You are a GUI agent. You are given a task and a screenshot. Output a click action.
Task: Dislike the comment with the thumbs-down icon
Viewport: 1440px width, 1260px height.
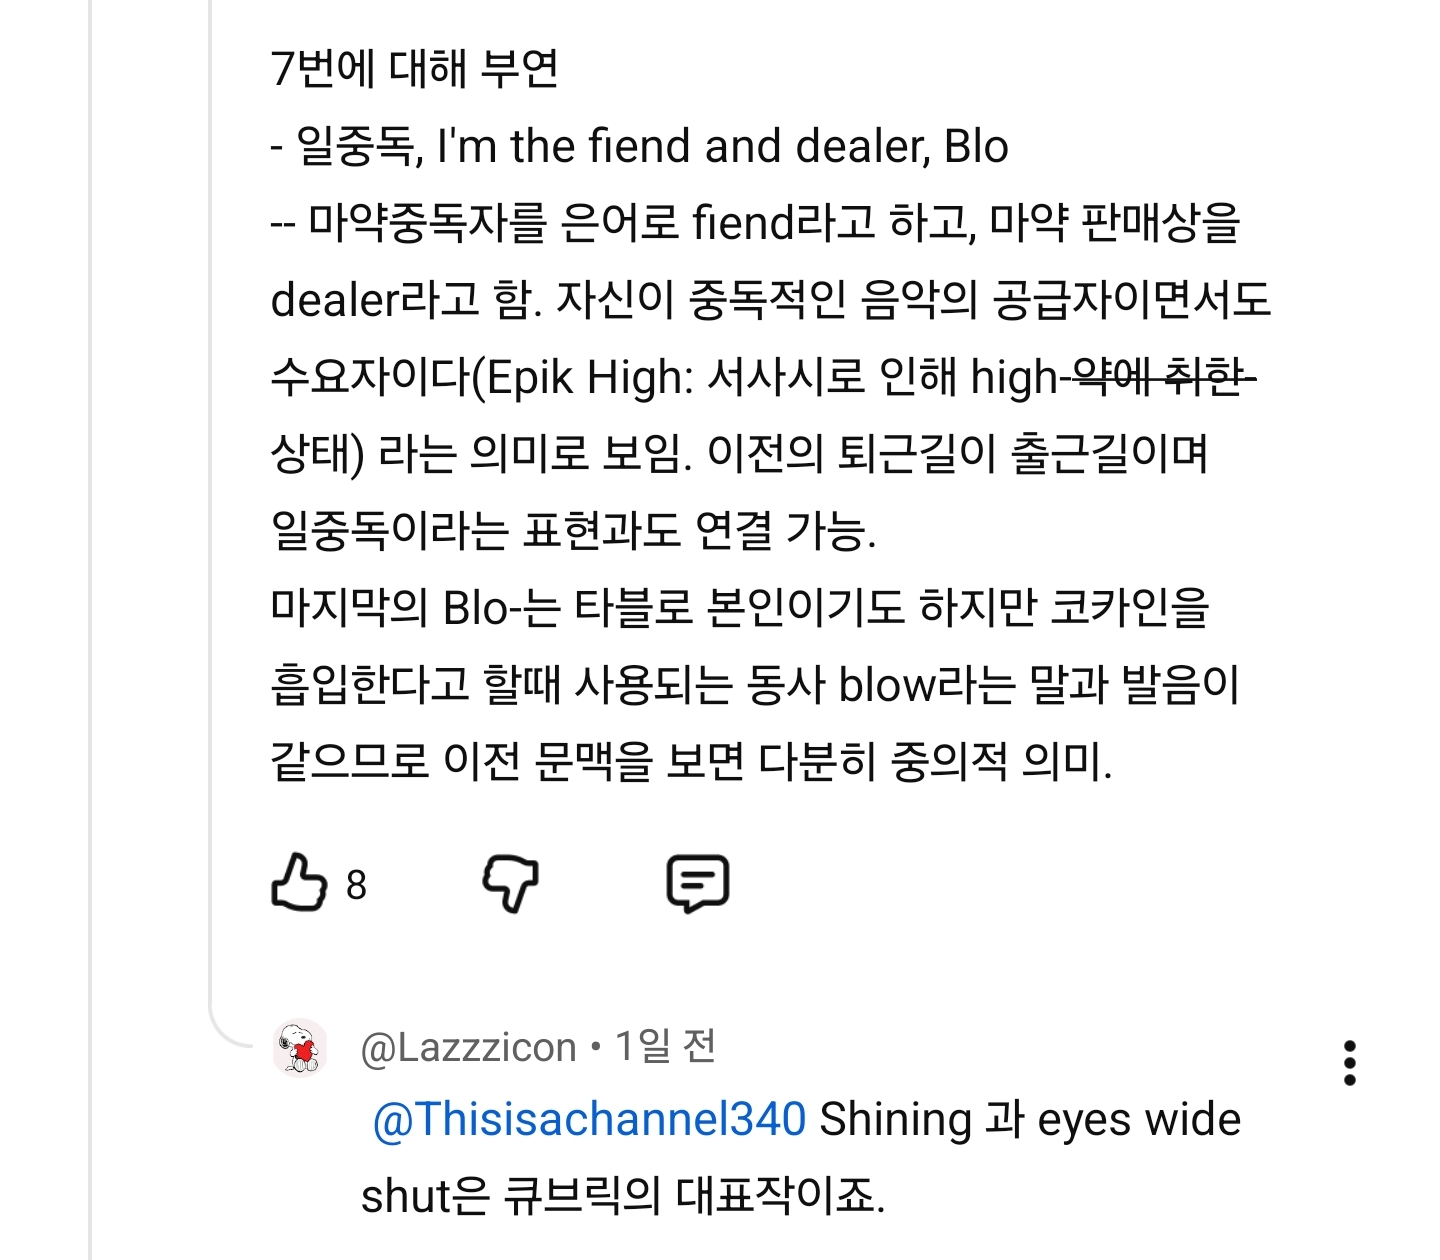click(511, 884)
